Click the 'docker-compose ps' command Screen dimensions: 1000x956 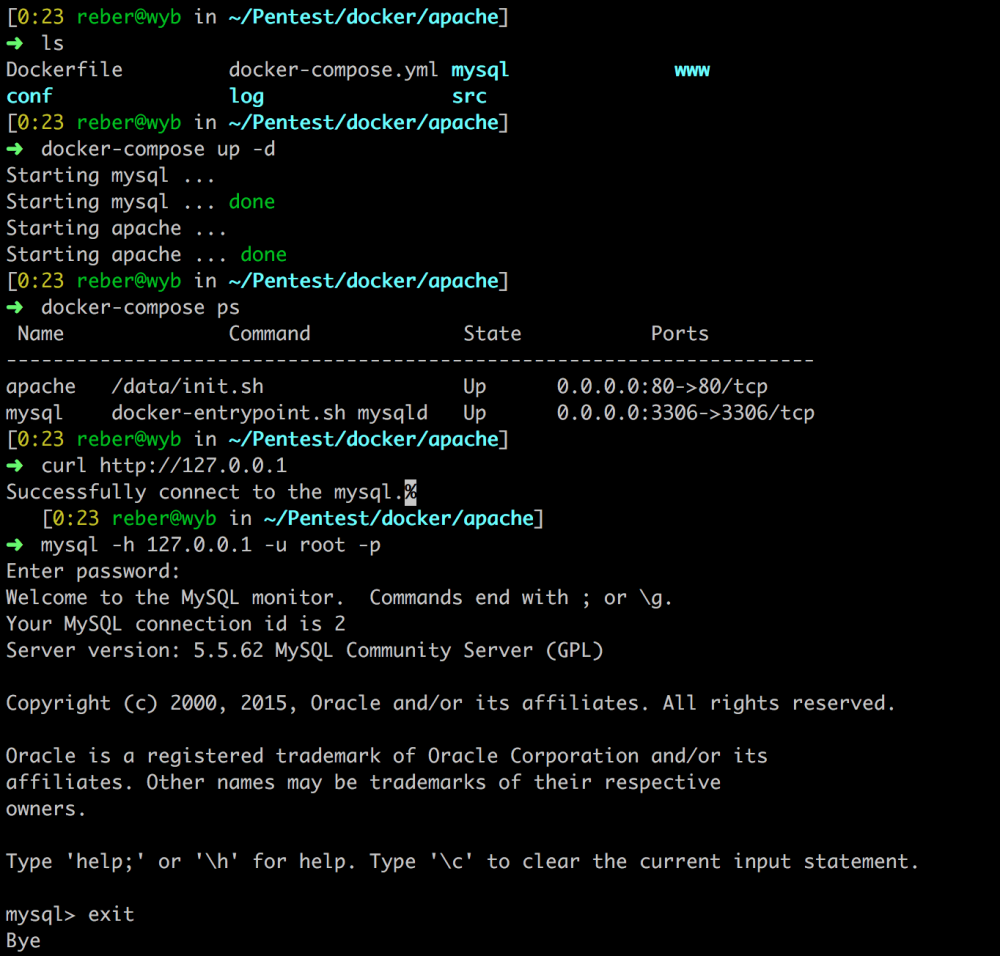pyautogui.click(x=140, y=307)
